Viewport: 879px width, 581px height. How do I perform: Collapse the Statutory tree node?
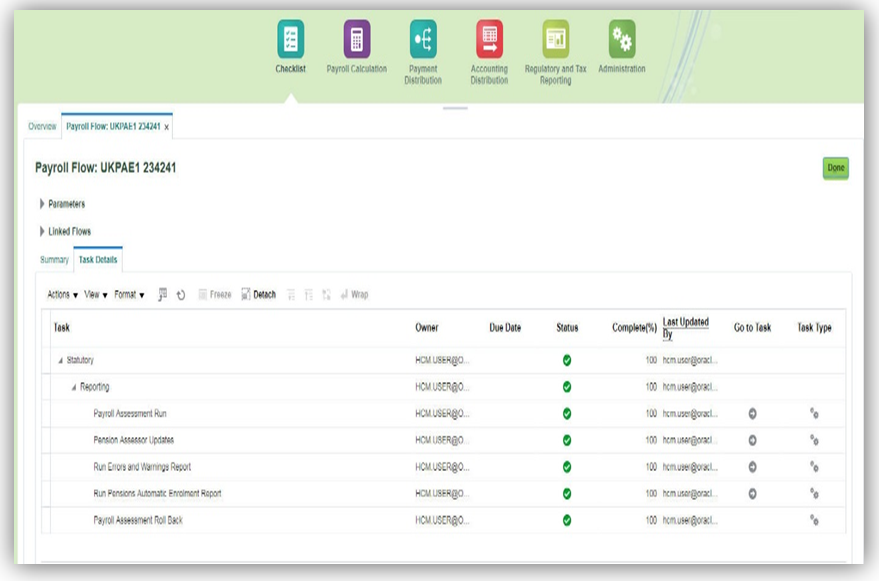[x=61, y=361]
